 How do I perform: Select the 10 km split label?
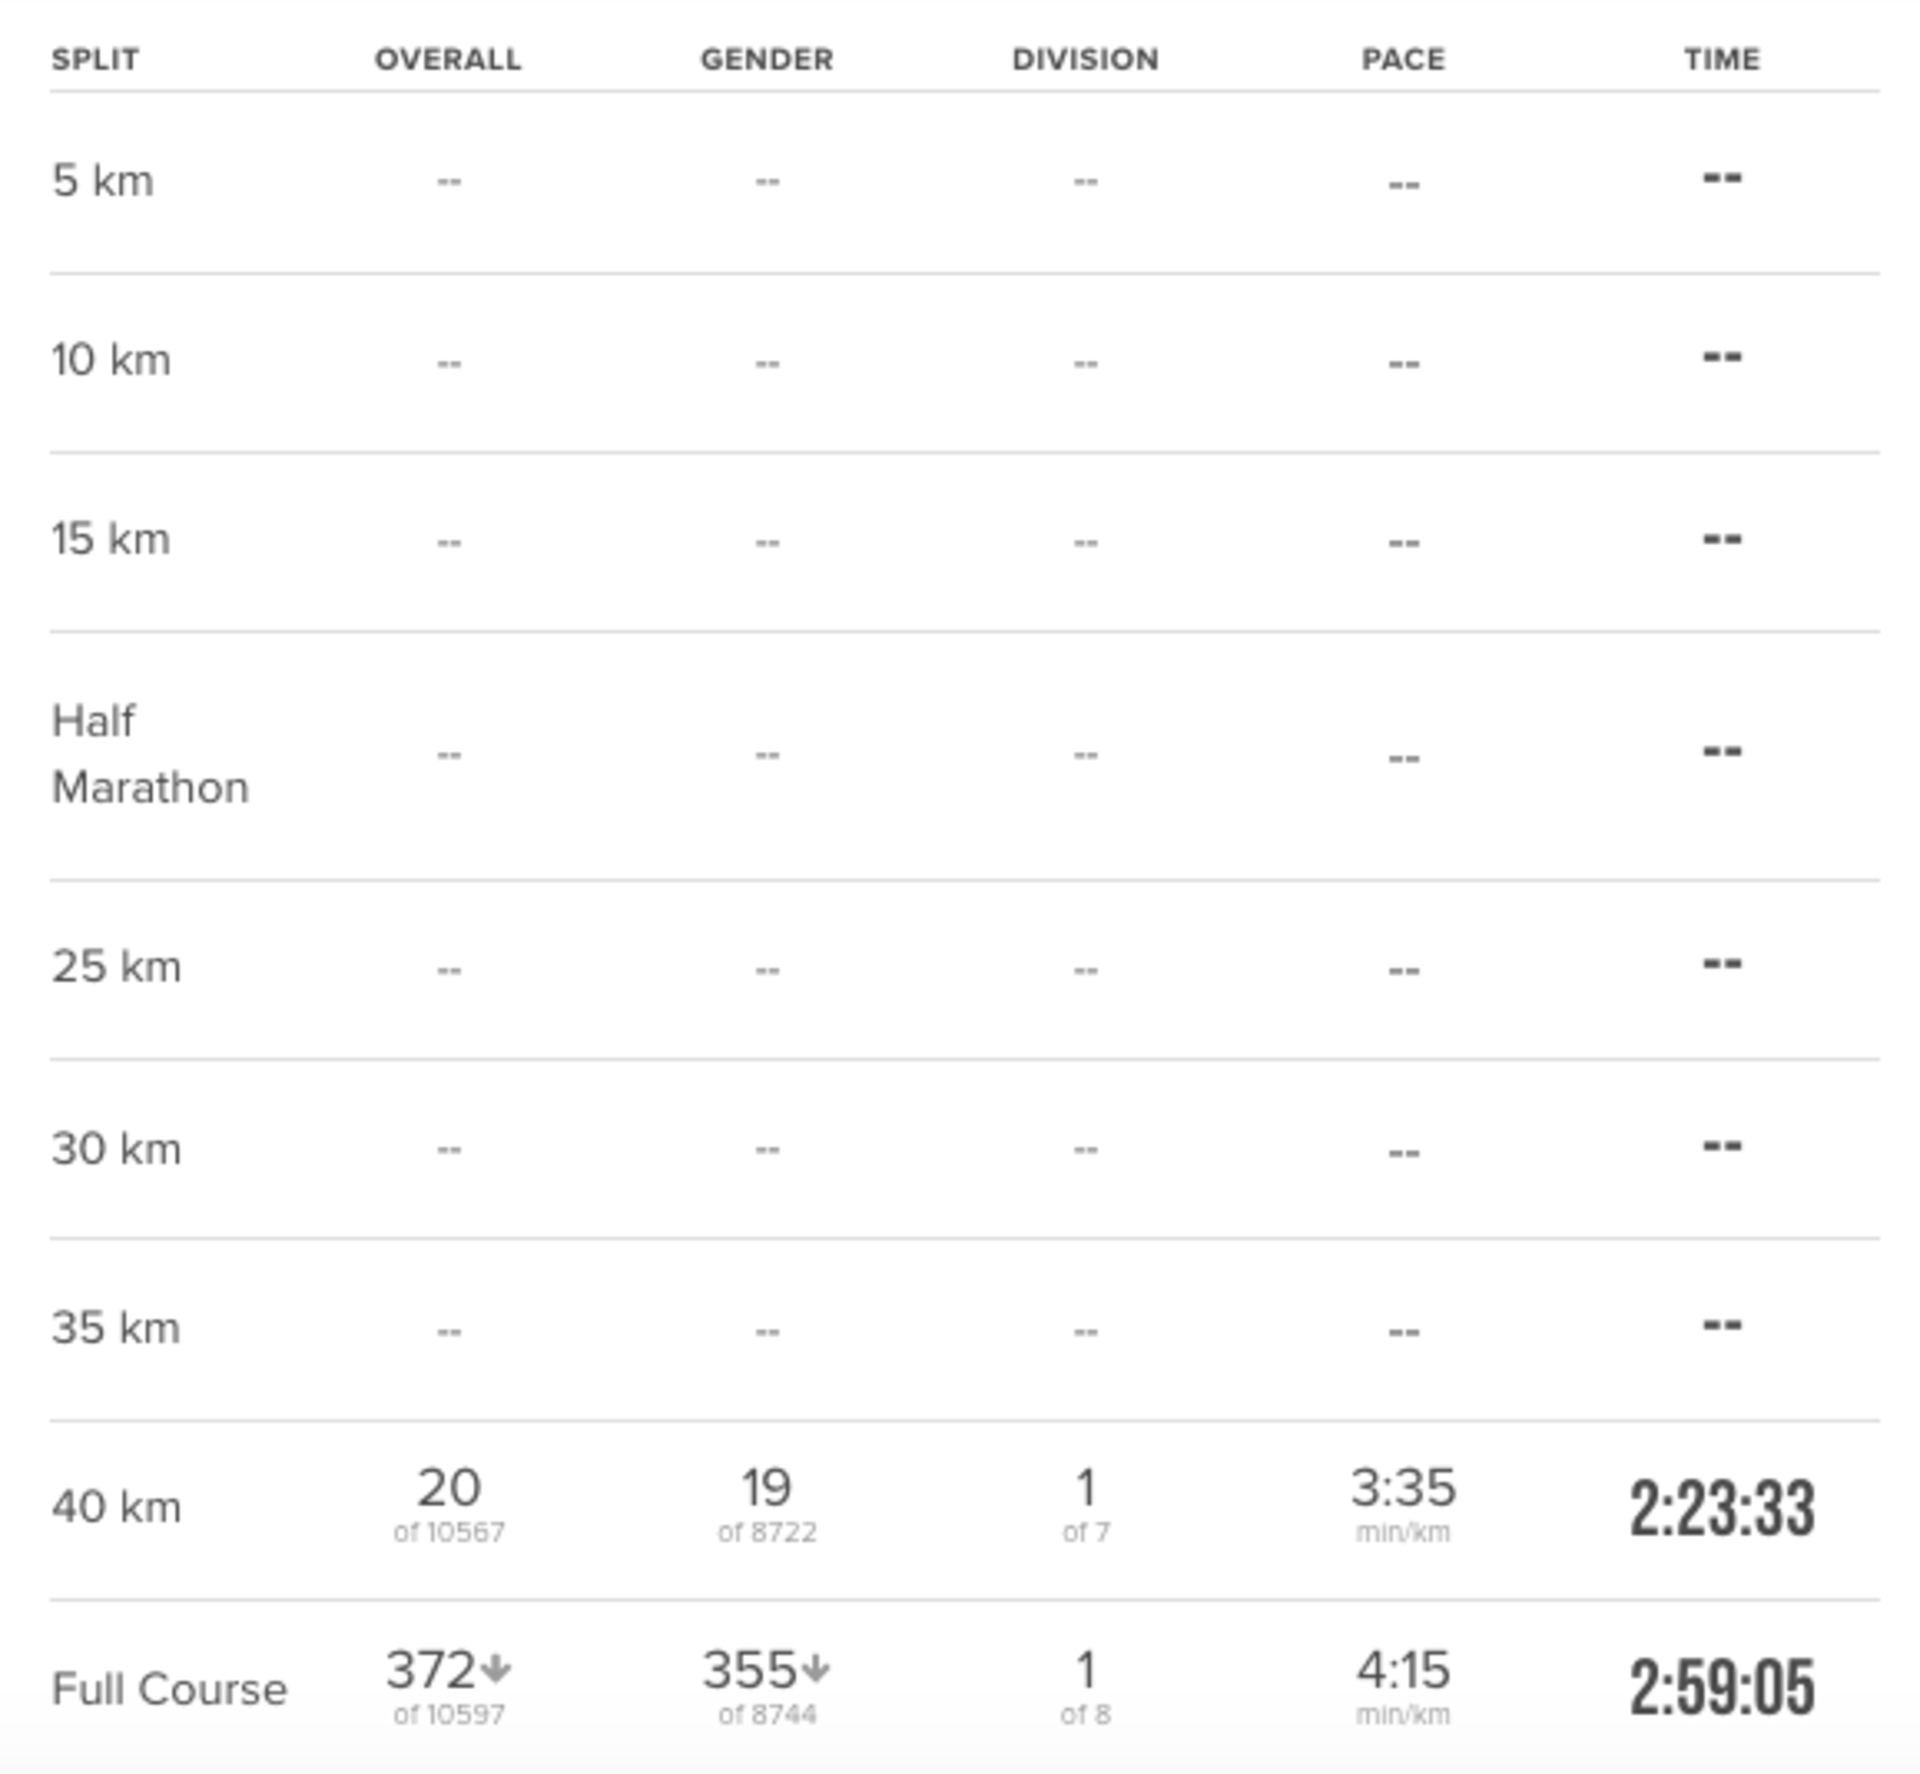coord(111,360)
